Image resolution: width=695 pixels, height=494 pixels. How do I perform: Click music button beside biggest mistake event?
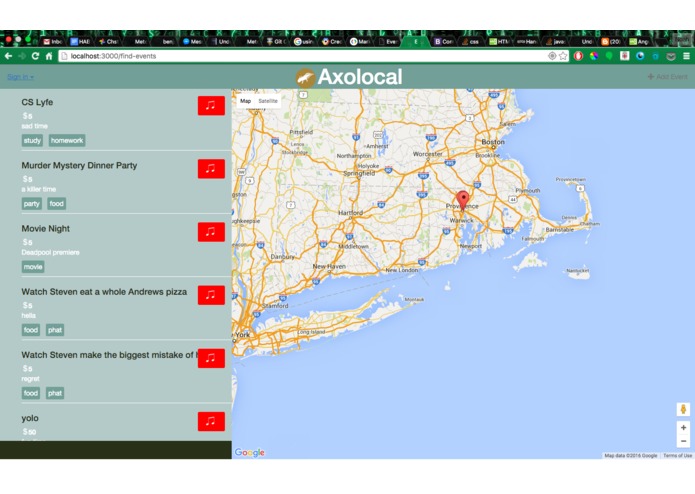pyautogui.click(x=211, y=358)
